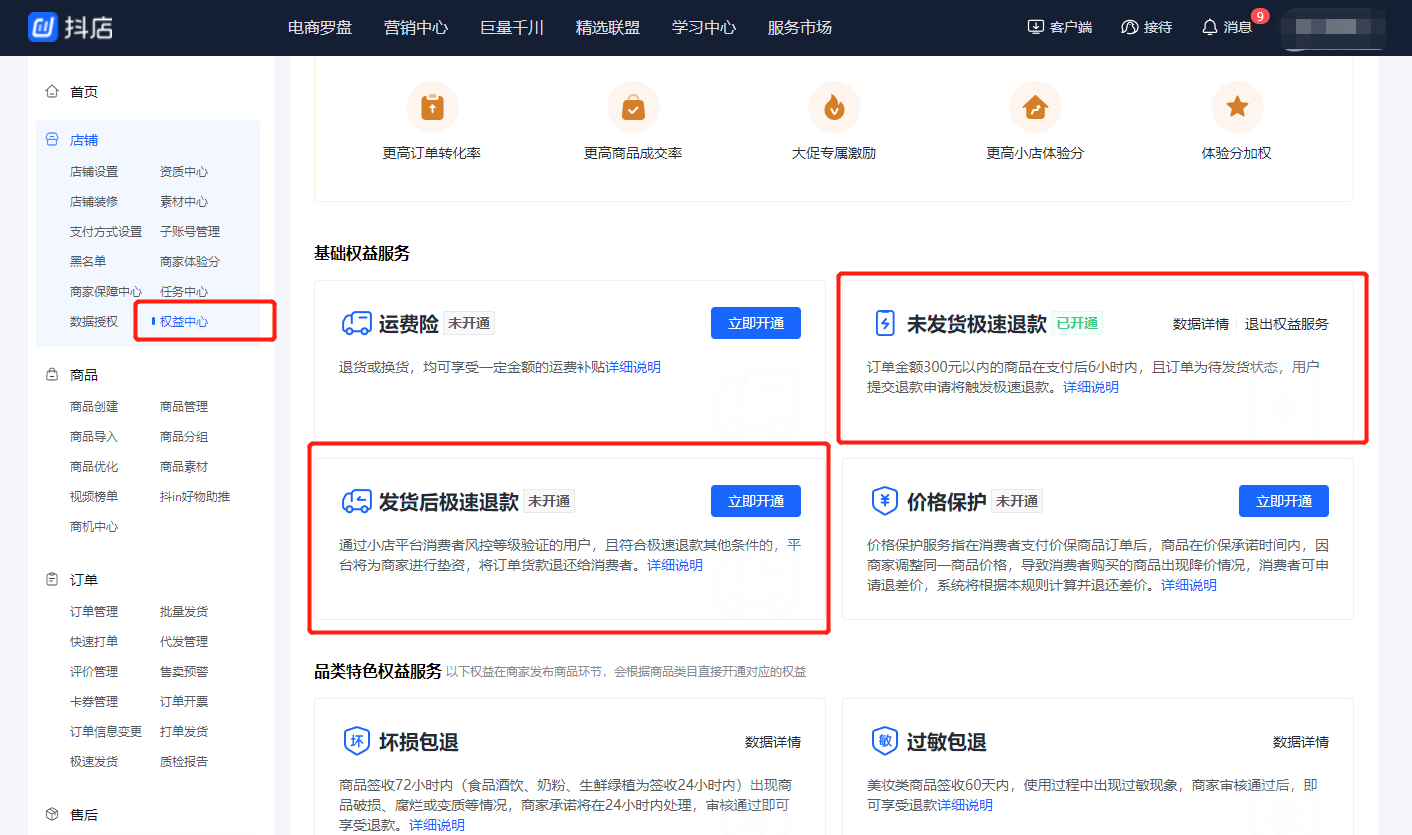
Task: Select 权益中心 in the sidebar
Action: pos(184,321)
